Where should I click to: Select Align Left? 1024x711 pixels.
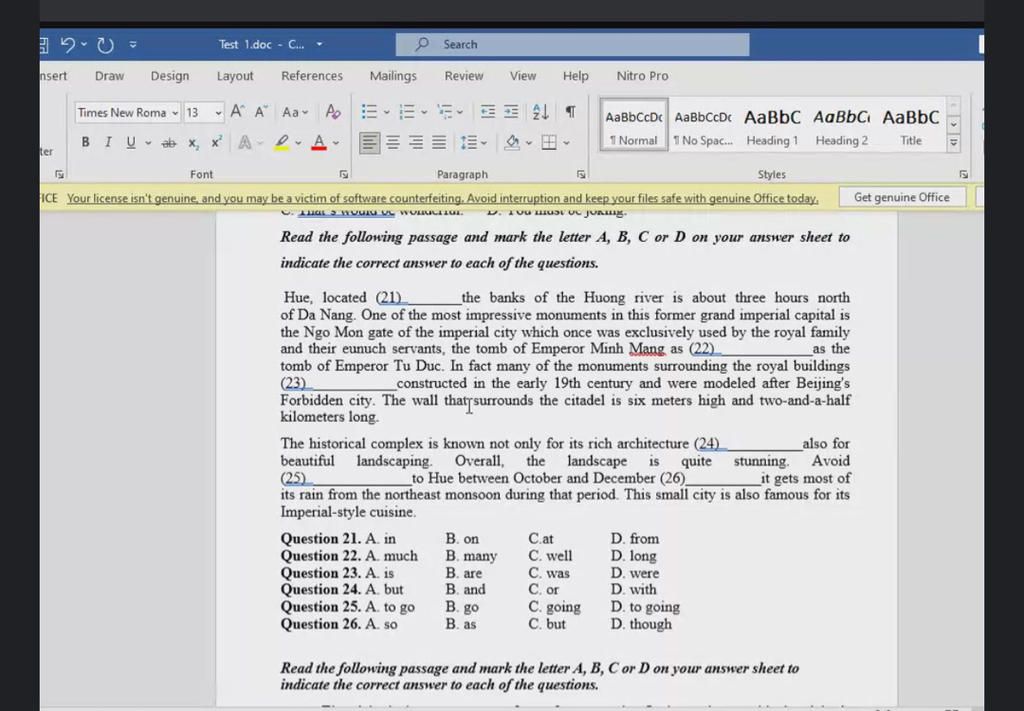pos(370,142)
